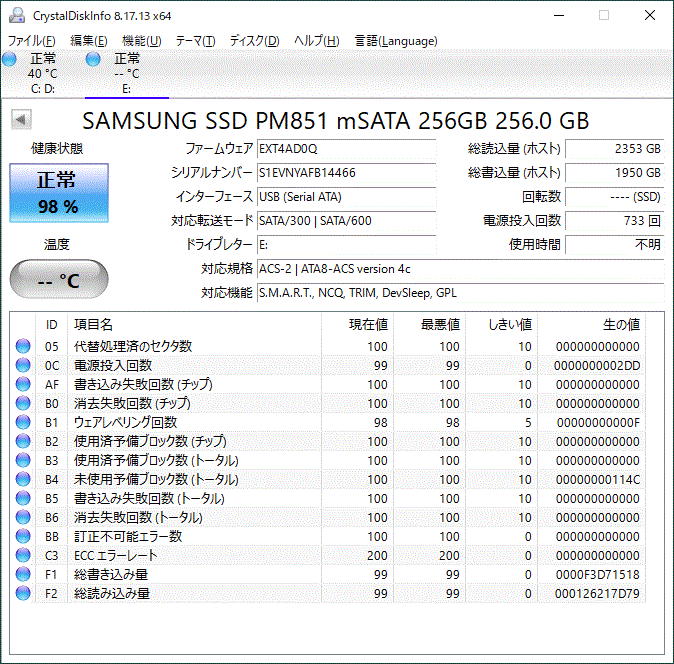Select the 書き込み失敗回数 (チップ) row name
The width and height of the screenshot is (674, 664).
click(x=143, y=384)
